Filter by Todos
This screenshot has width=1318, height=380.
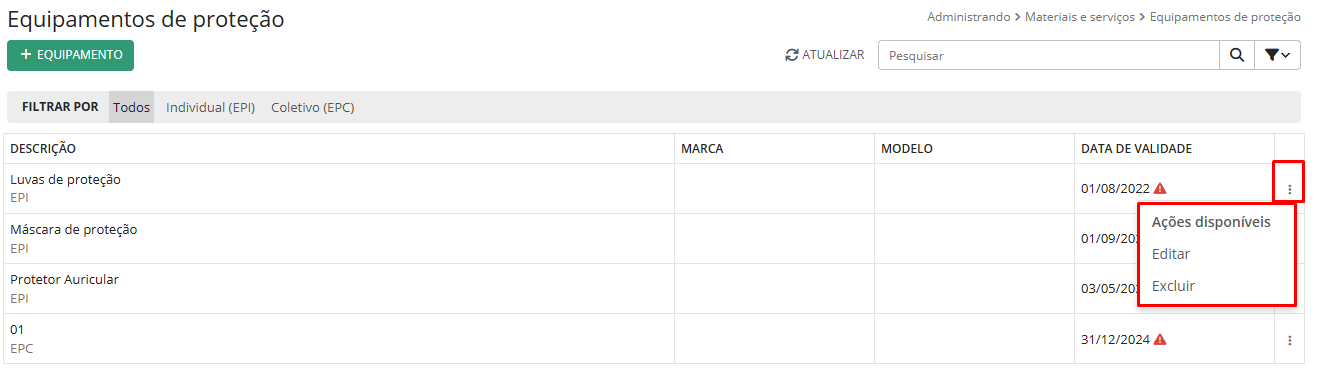[131, 107]
